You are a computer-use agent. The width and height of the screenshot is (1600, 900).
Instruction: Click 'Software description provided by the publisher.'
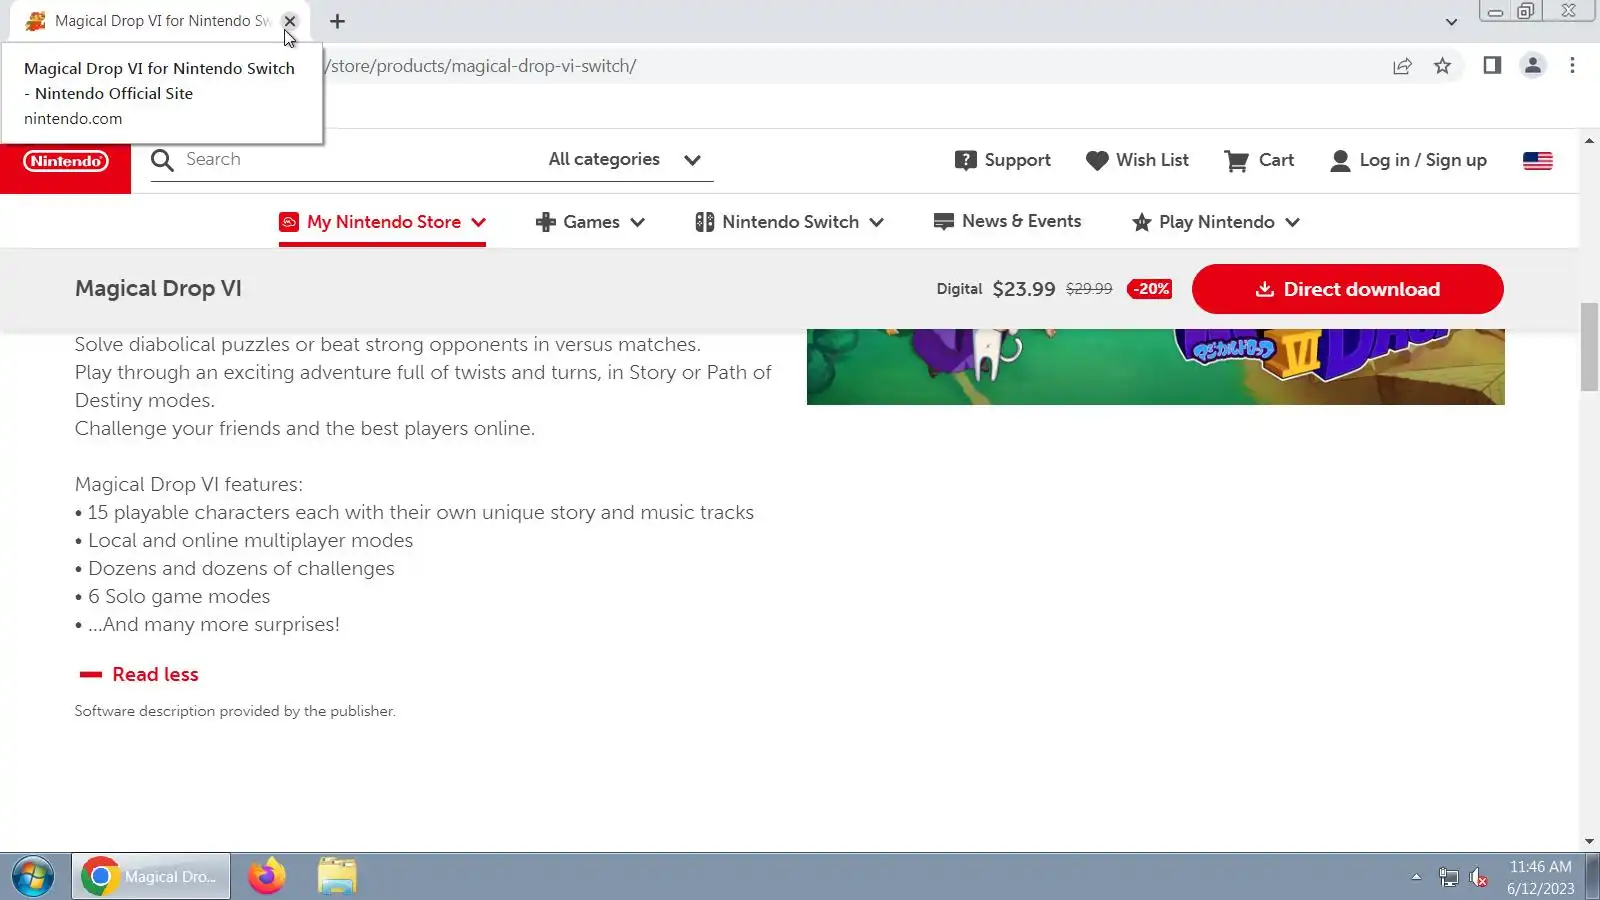[235, 711]
